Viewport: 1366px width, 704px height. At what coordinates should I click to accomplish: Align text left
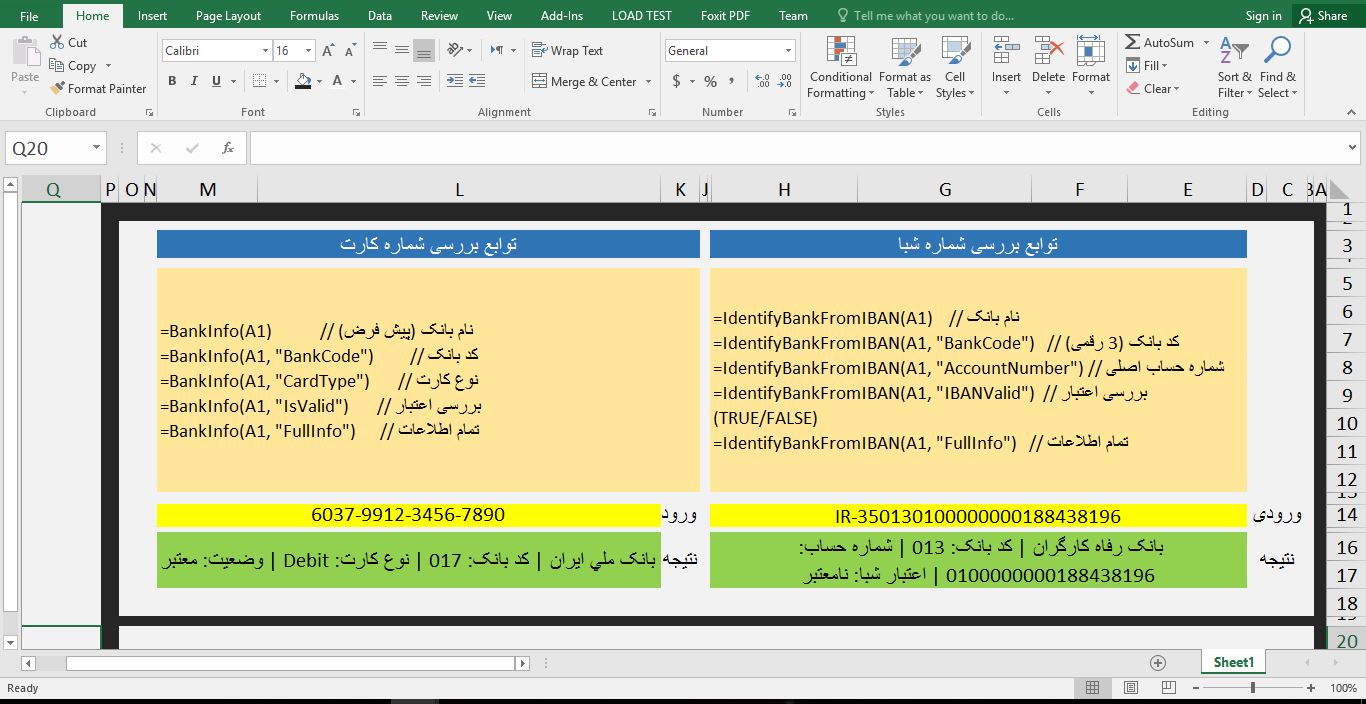380,81
